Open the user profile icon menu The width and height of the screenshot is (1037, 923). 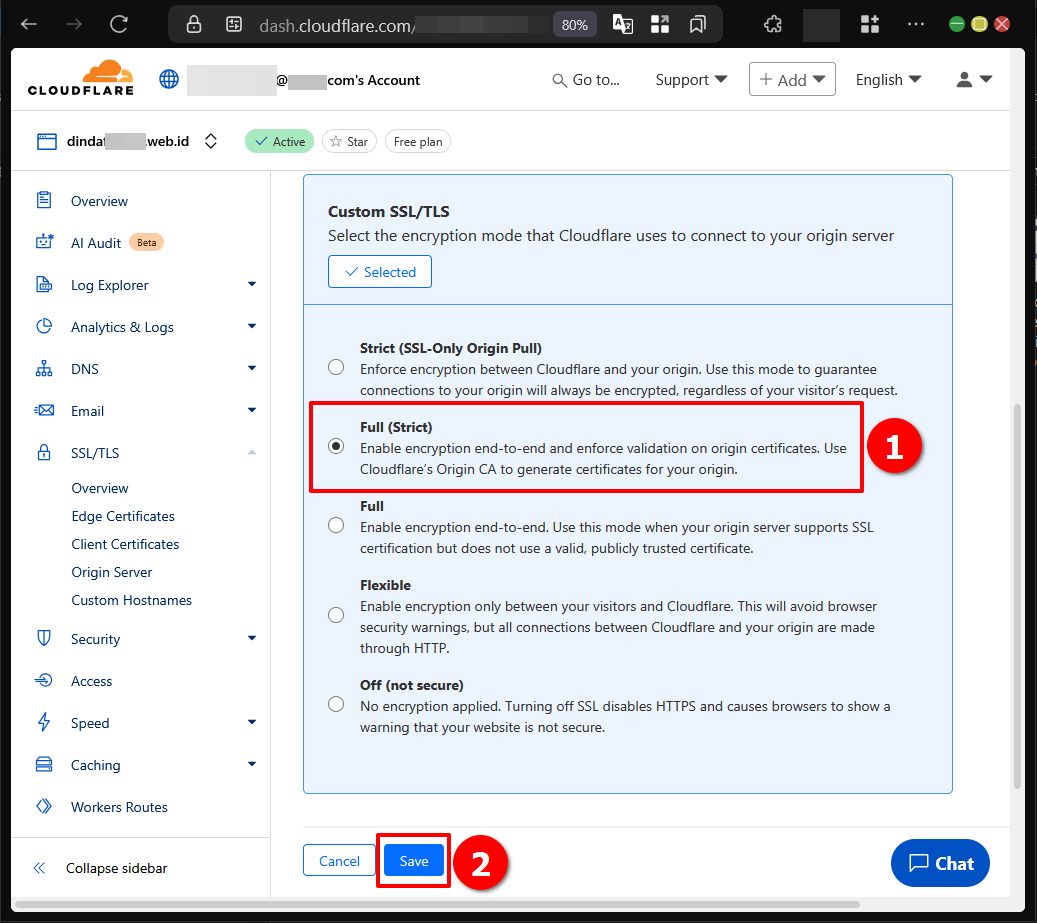pyautogui.click(x=974, y=79)
